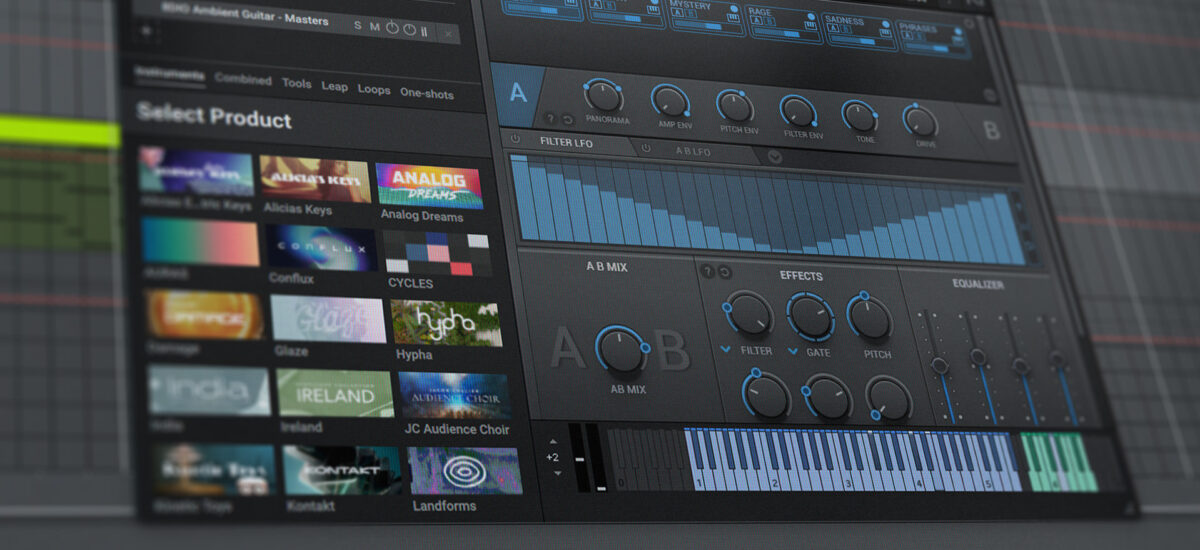
Task: Open the Landforms product
Action: pyautogui.click(x=465, y=472)
